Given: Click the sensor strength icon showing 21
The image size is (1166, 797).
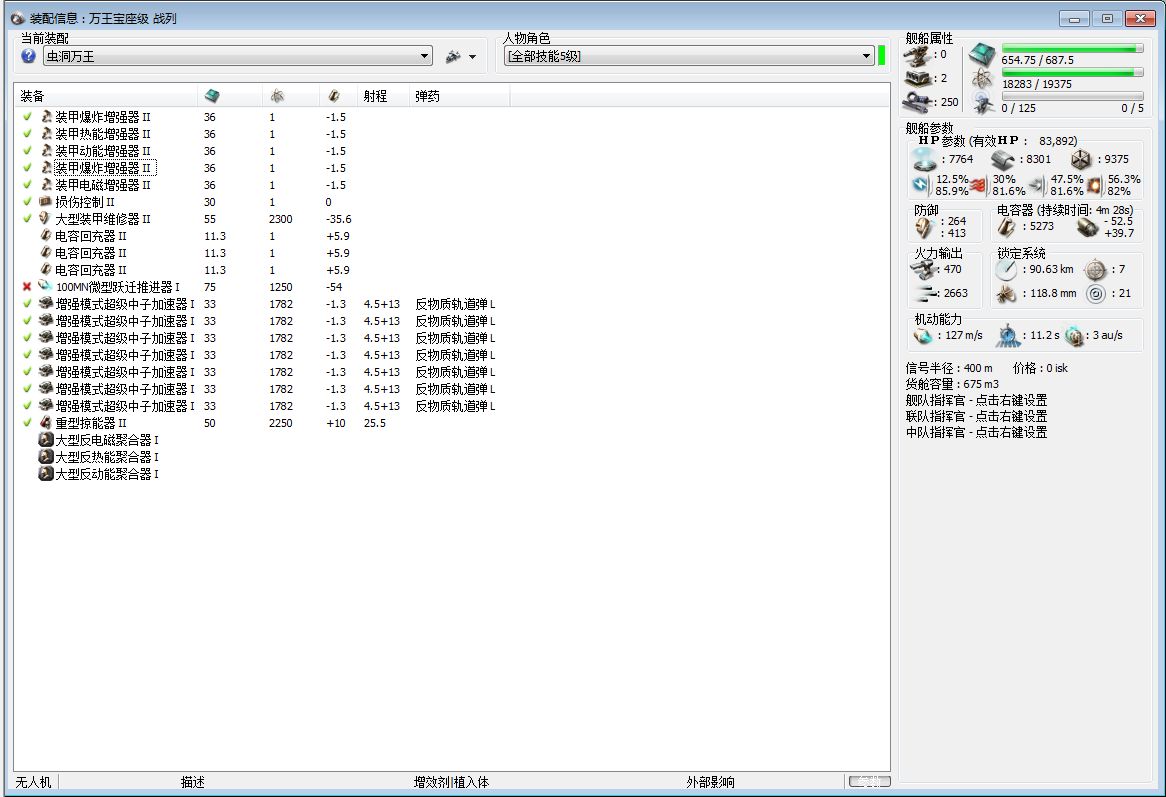Looking at the screenshot, I should tap(1095, 294).
